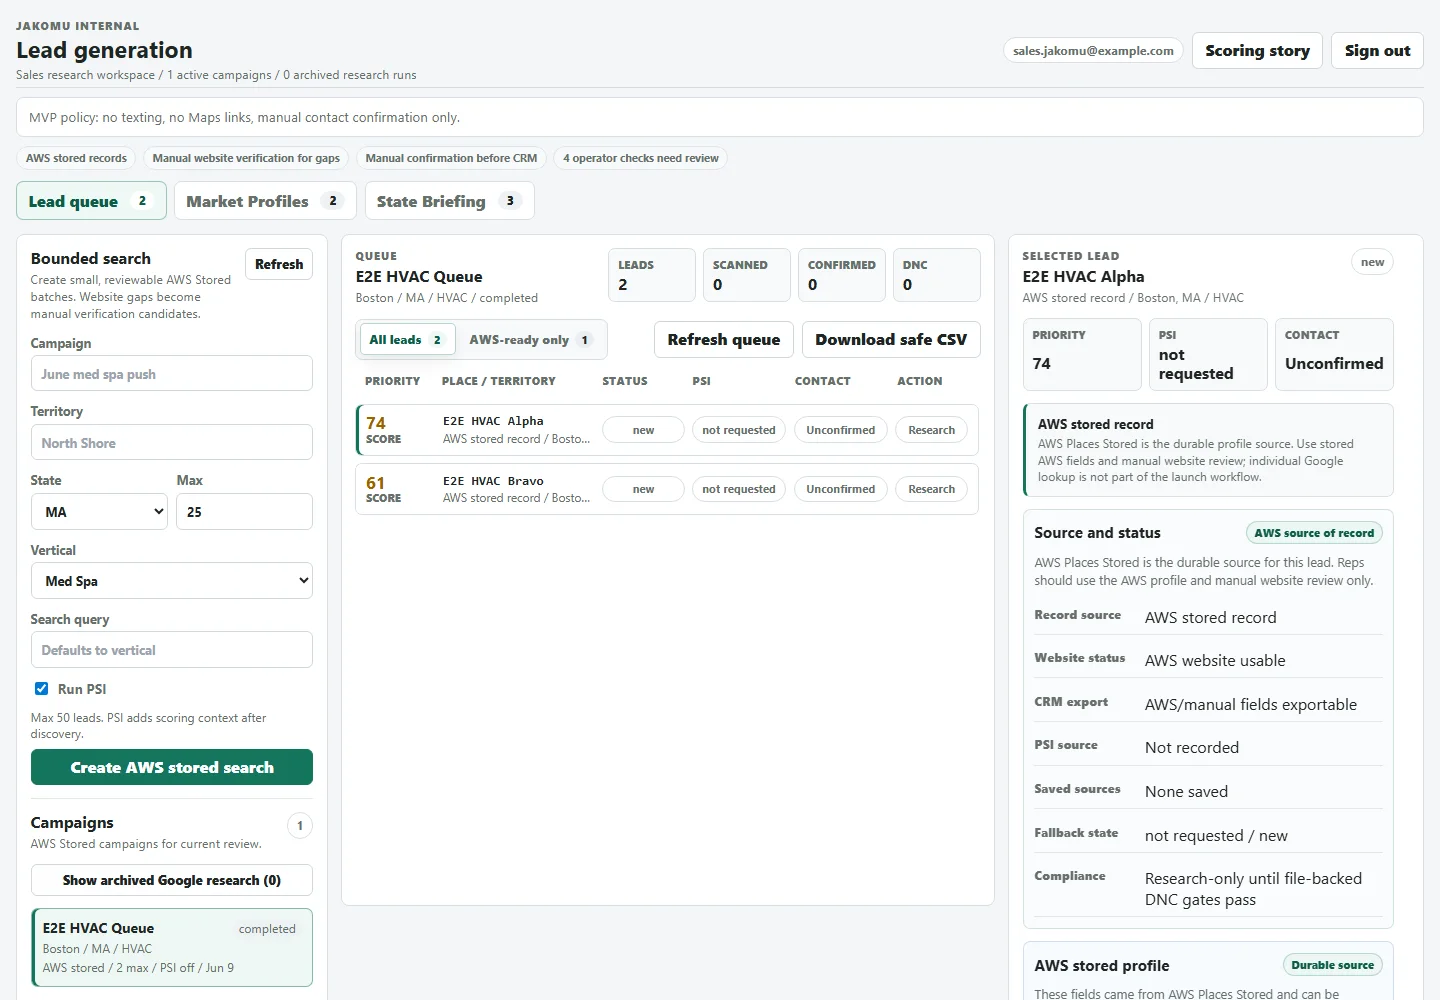The height and width of the screenshot is (1000, 1440).
Task: Click the E2E HVAC Alpha selected lead title
Action: 1083,276
